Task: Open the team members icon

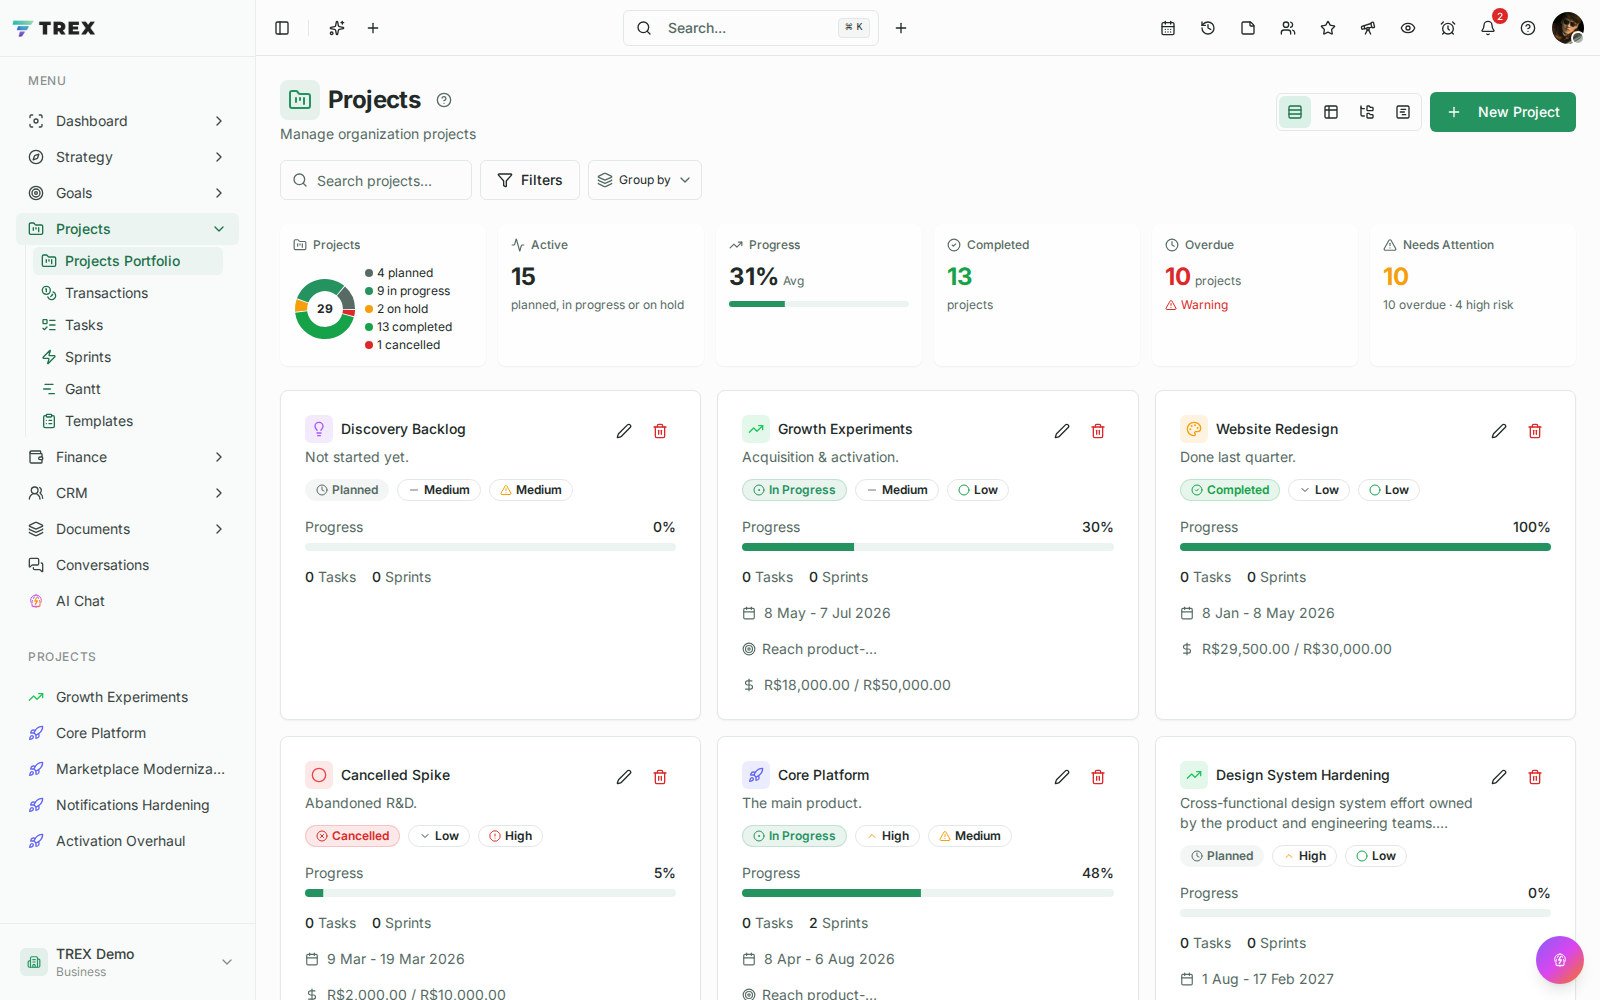Action: point(1288,28)
